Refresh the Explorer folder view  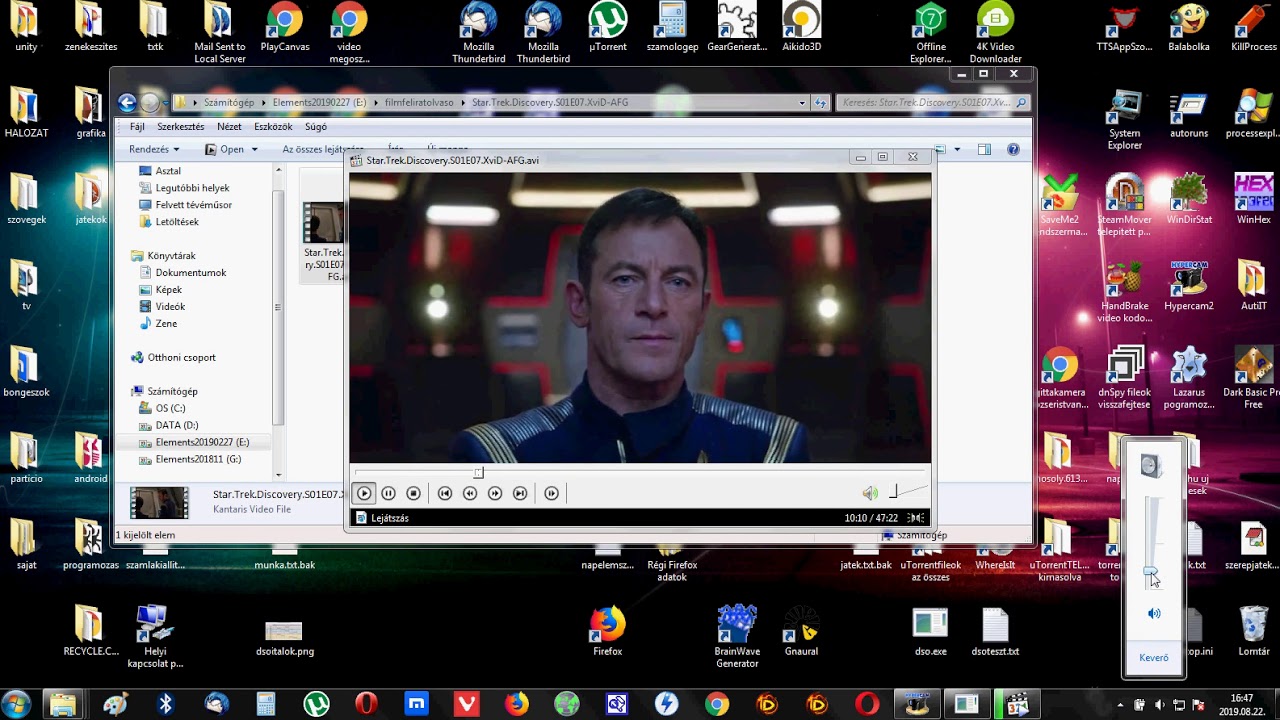pyautogui.click(x=821, y=102)
